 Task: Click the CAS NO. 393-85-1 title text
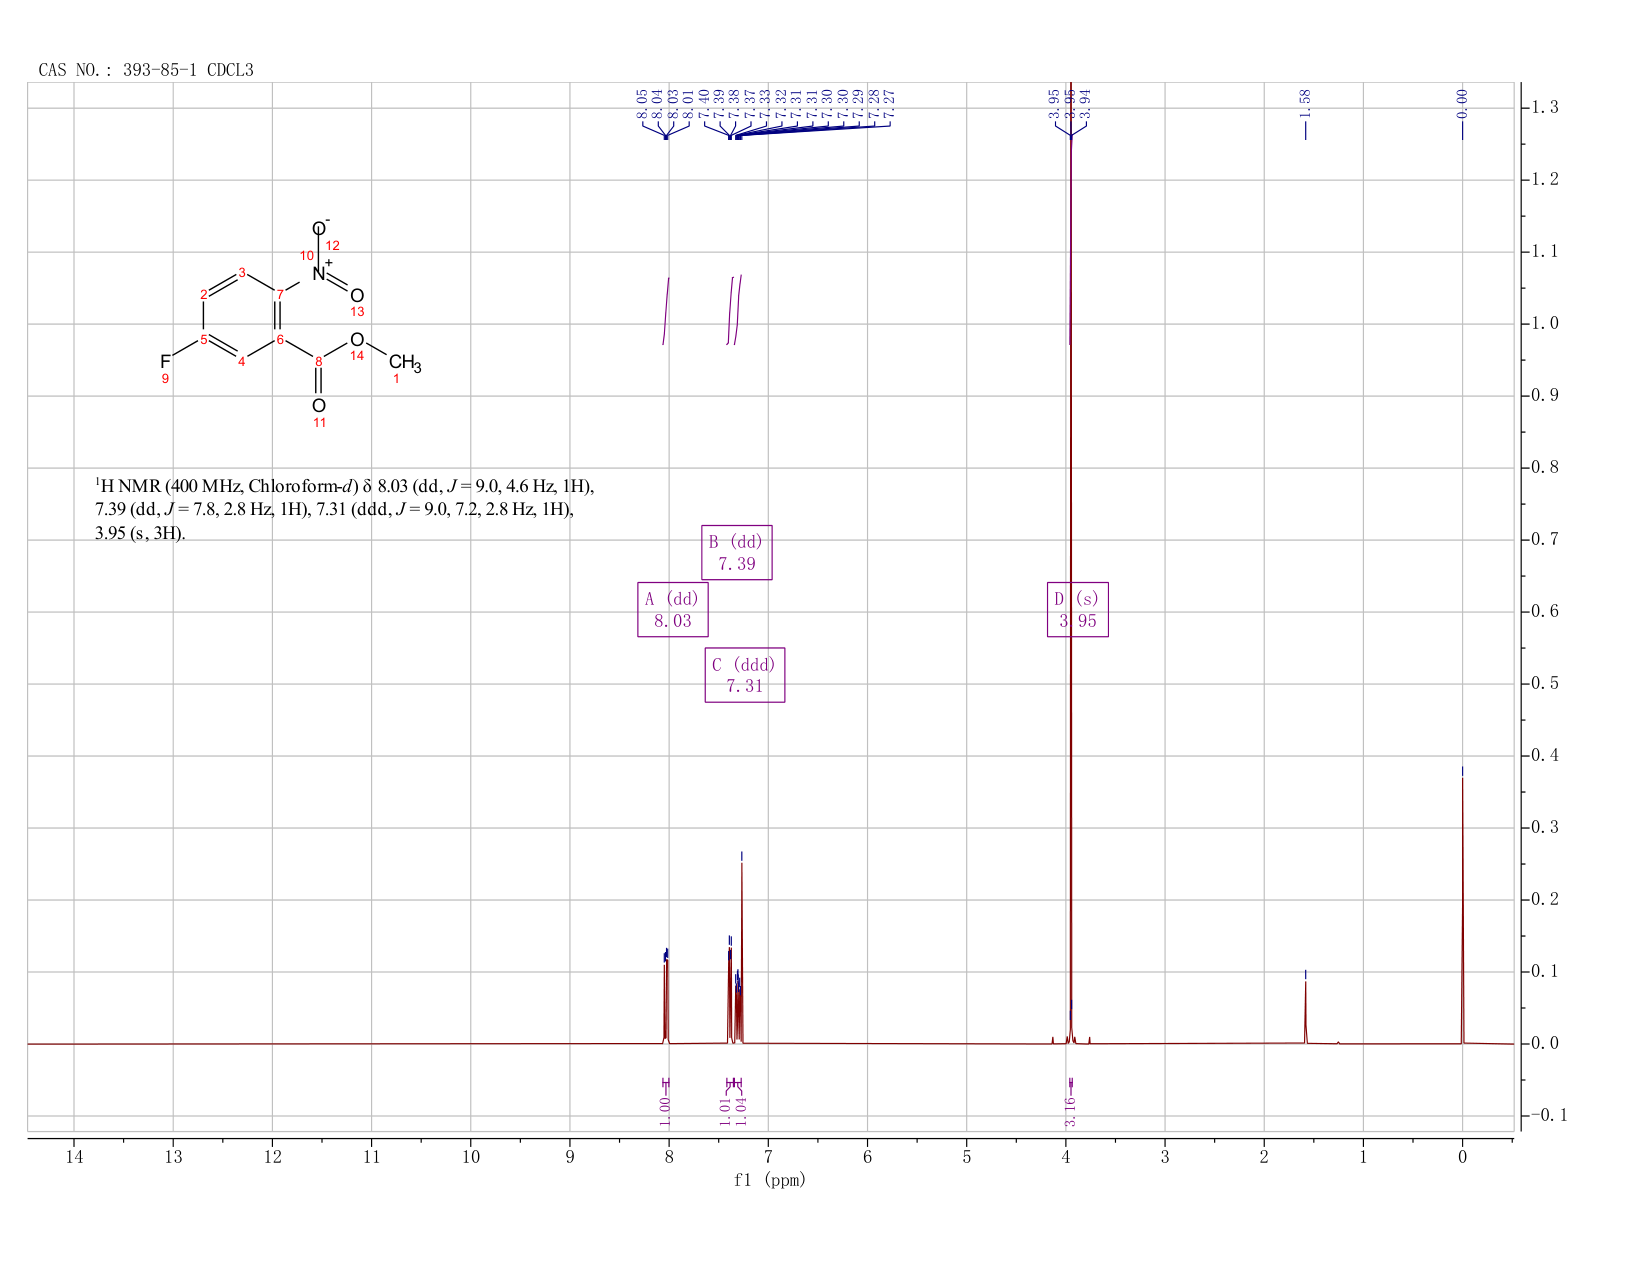point(146,70)
